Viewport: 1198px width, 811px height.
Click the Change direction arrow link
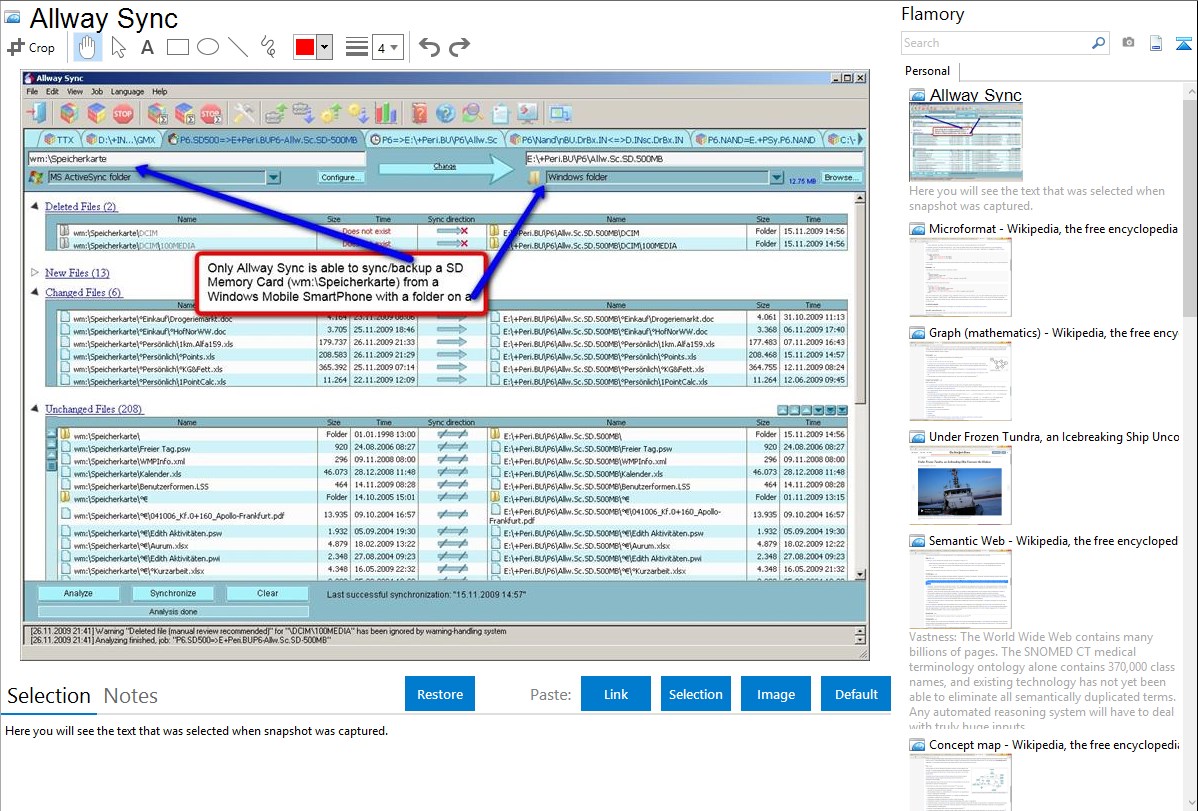(x=445, y=166)
